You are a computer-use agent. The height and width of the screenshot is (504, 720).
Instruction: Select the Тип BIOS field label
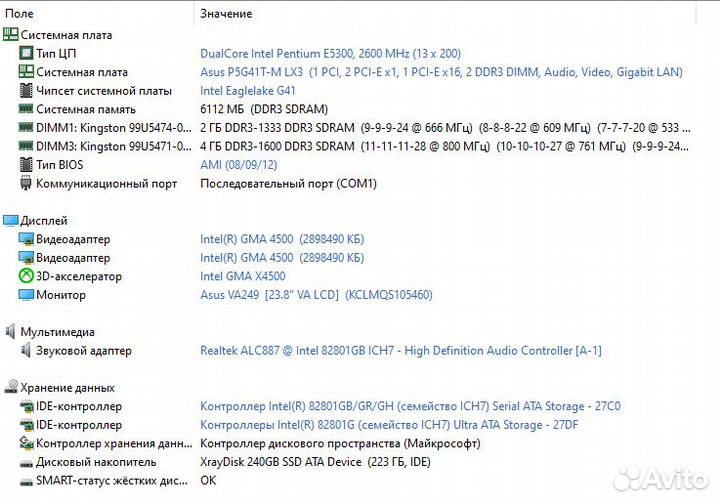click(x=60, y=165)
